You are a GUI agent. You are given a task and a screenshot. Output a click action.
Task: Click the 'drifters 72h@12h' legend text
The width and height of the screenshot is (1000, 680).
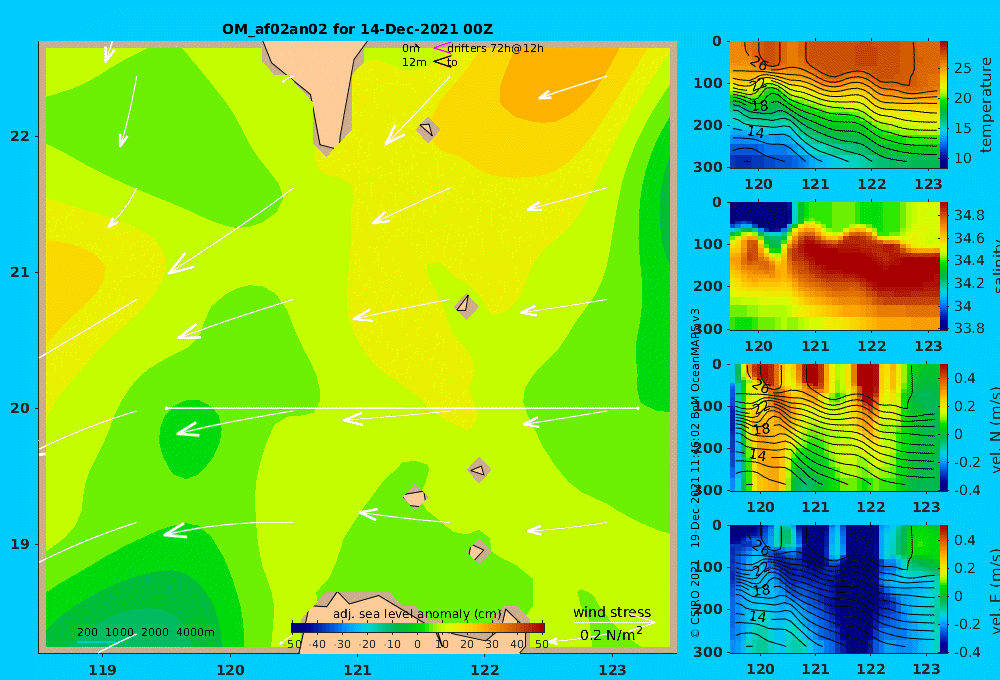[496, 48]
